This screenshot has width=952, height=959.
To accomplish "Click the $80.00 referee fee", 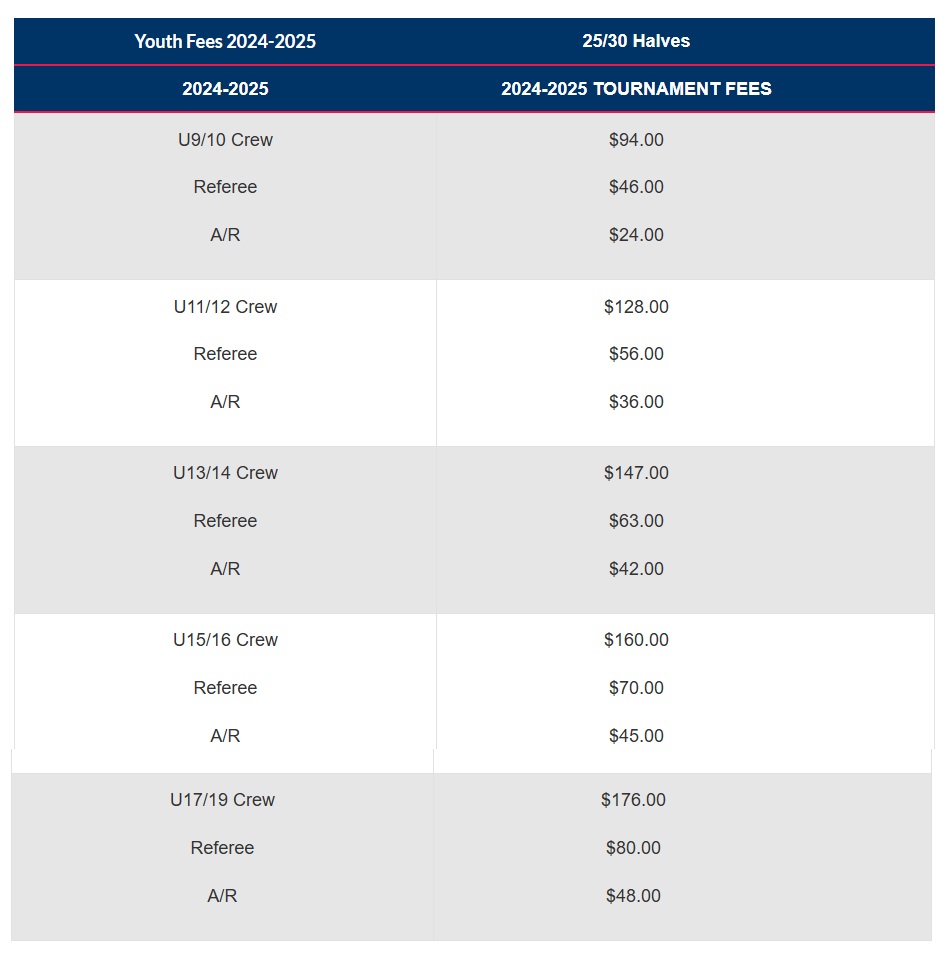I will [x=633, y=848].
